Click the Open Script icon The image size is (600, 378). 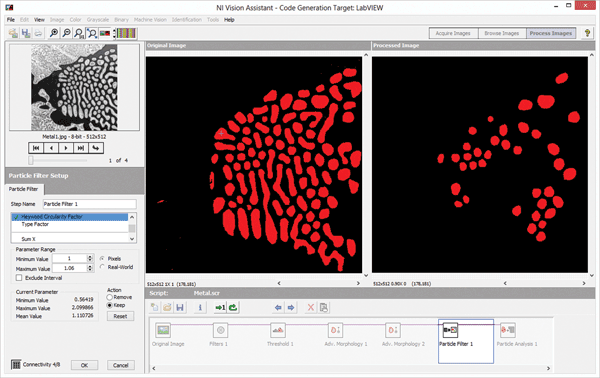167,307
